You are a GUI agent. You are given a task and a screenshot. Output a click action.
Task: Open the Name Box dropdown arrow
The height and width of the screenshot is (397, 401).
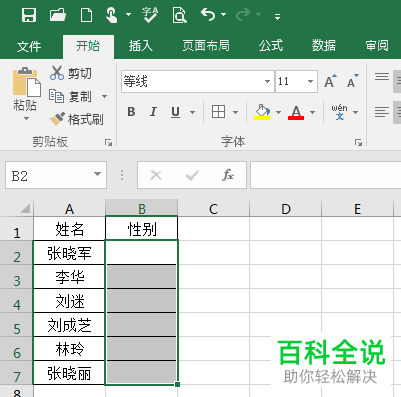click(x=97, y=174)
